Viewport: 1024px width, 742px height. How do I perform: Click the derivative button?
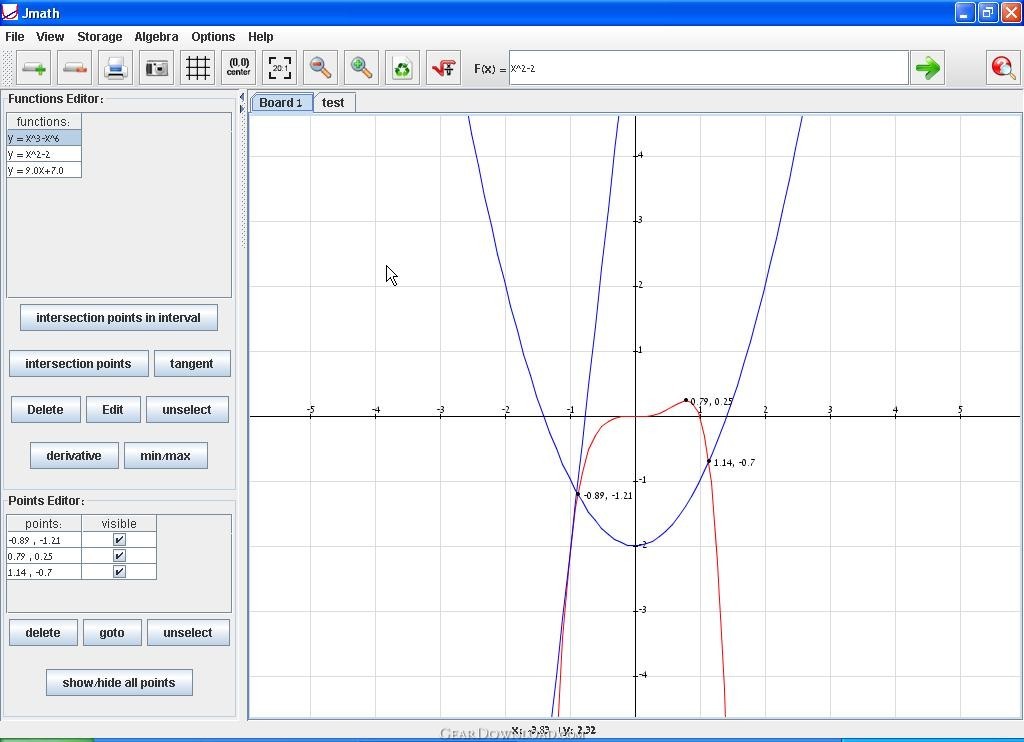(x=74, y=456)
